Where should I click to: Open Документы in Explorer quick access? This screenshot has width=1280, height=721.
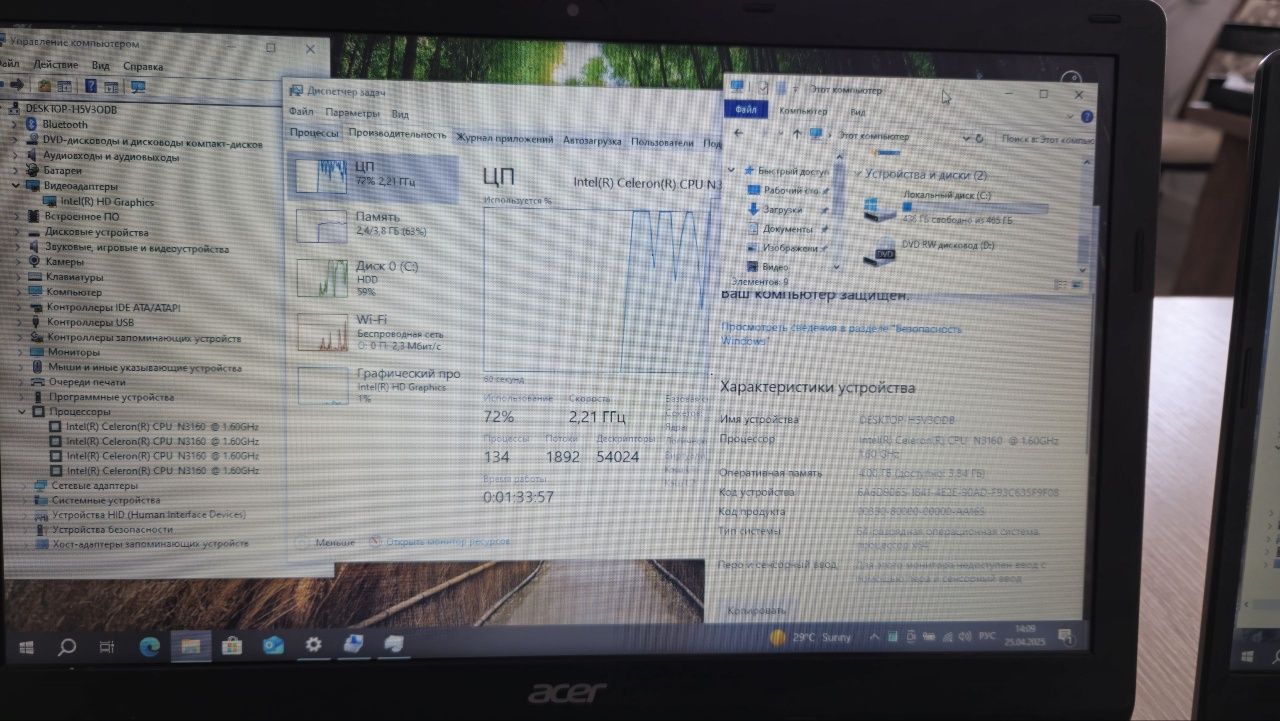click(x=788, y=229)
